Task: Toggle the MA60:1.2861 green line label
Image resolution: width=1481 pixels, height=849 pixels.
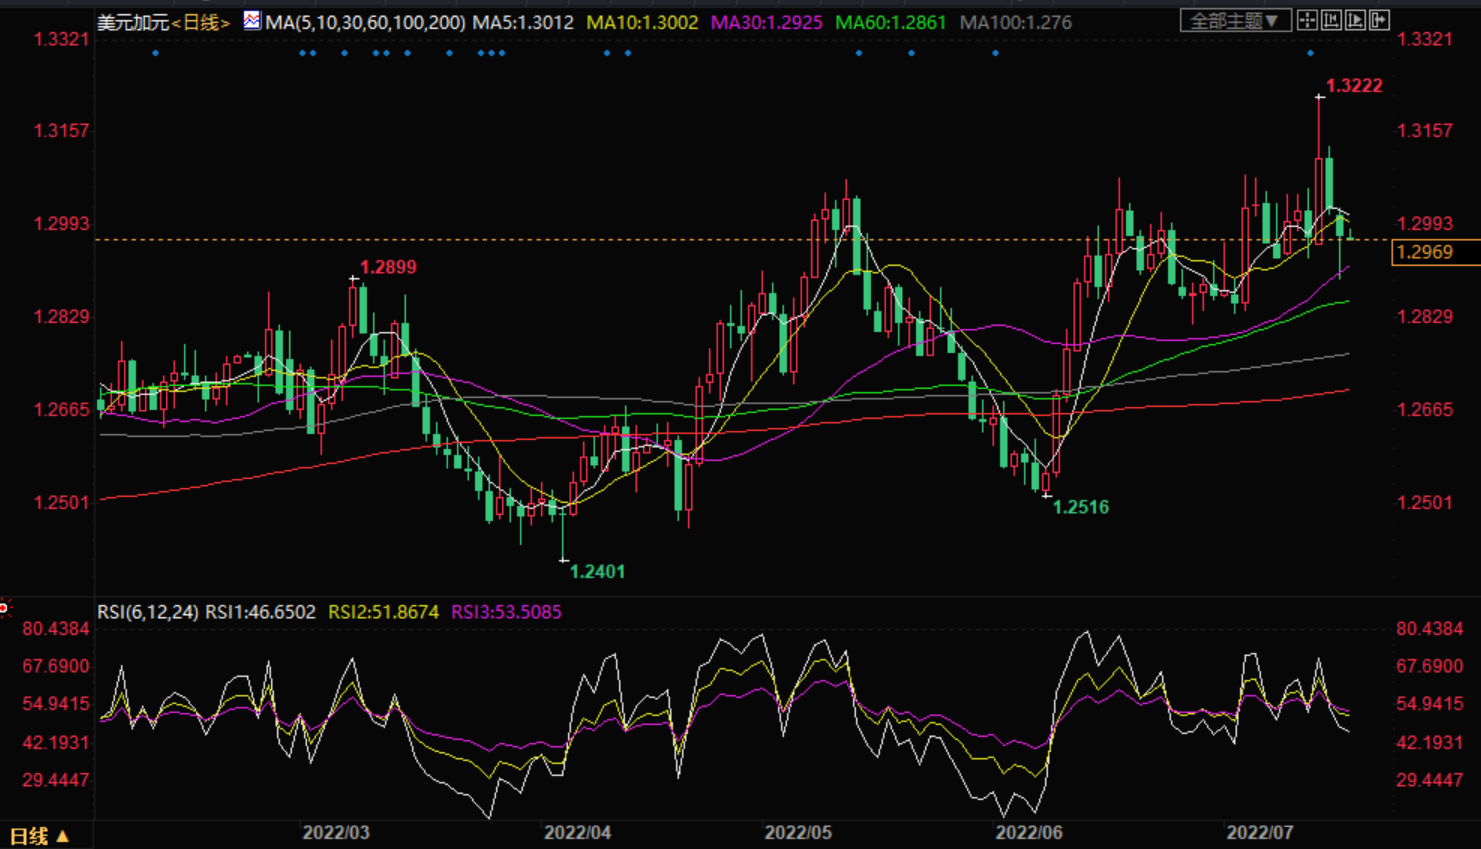Action: point(890,22)
